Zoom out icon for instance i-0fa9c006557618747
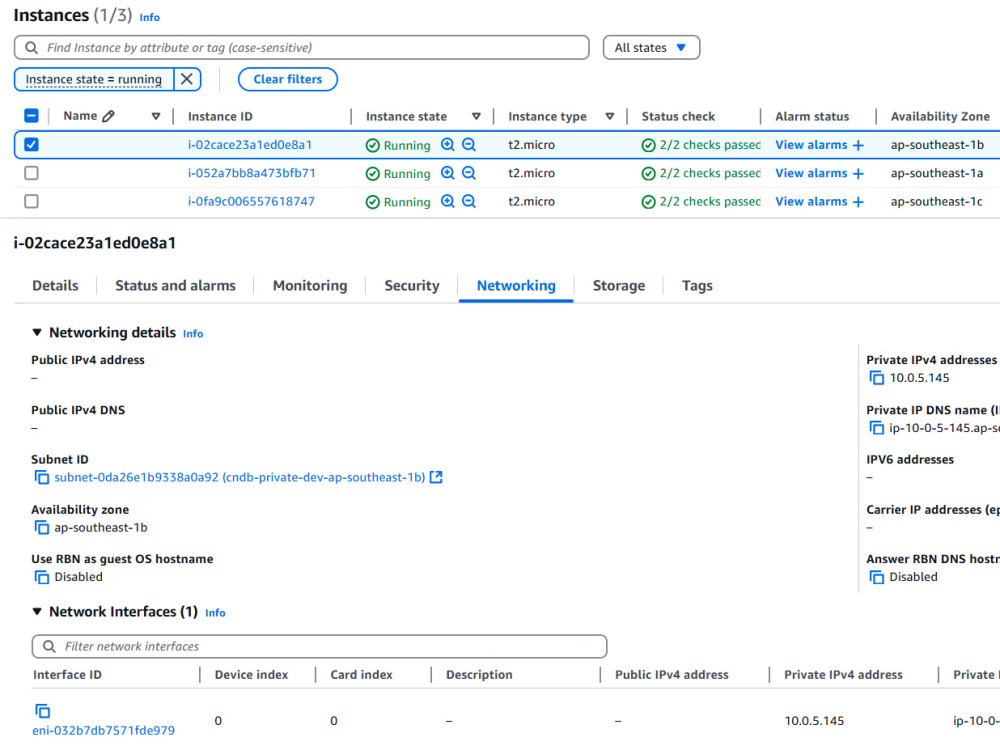Viewport: 1000px width, 750px height. [x=469, y=202]
